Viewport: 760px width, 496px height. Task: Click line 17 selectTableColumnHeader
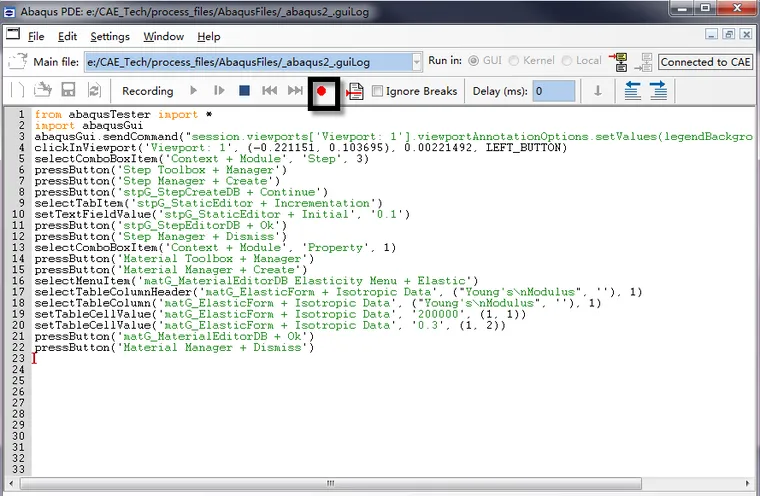pos(338,292)
